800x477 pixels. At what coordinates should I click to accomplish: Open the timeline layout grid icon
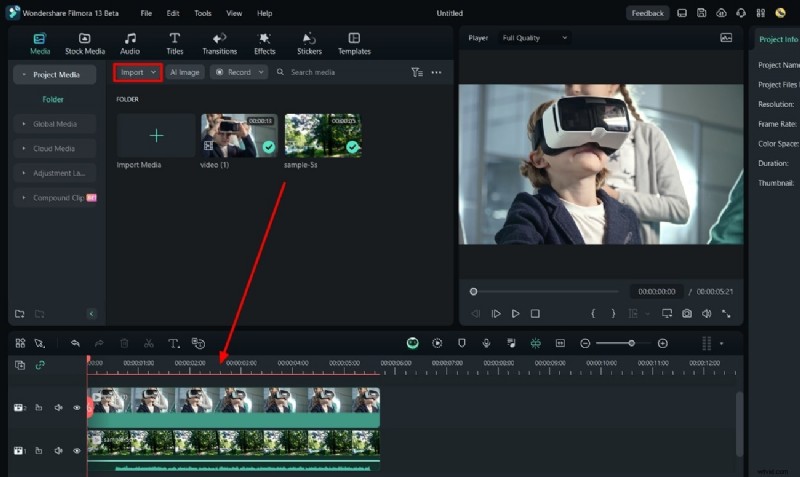pos(20,343)
